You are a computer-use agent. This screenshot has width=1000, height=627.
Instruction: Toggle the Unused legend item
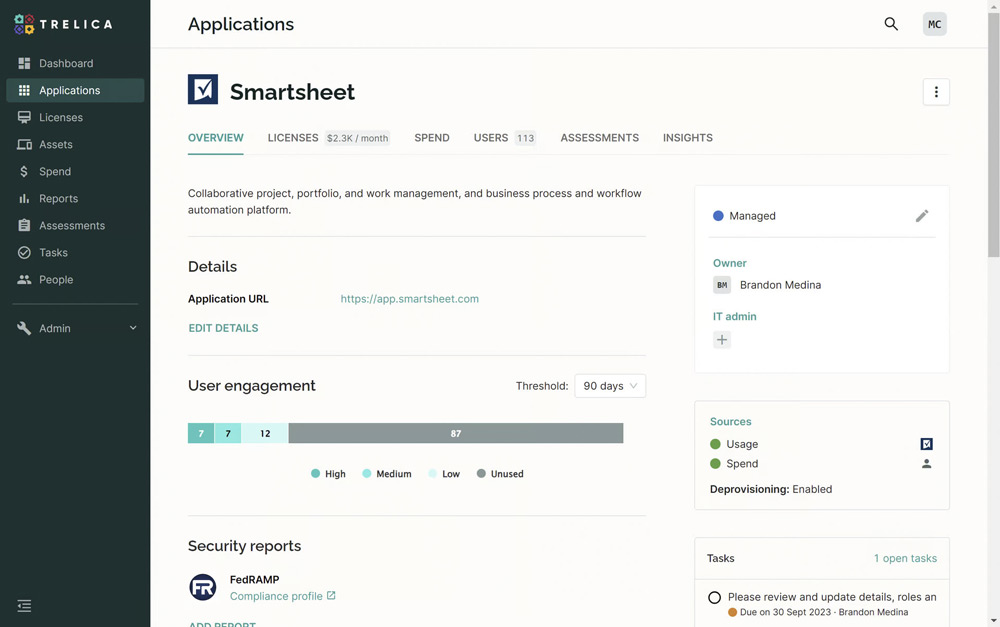pos(500,474)
